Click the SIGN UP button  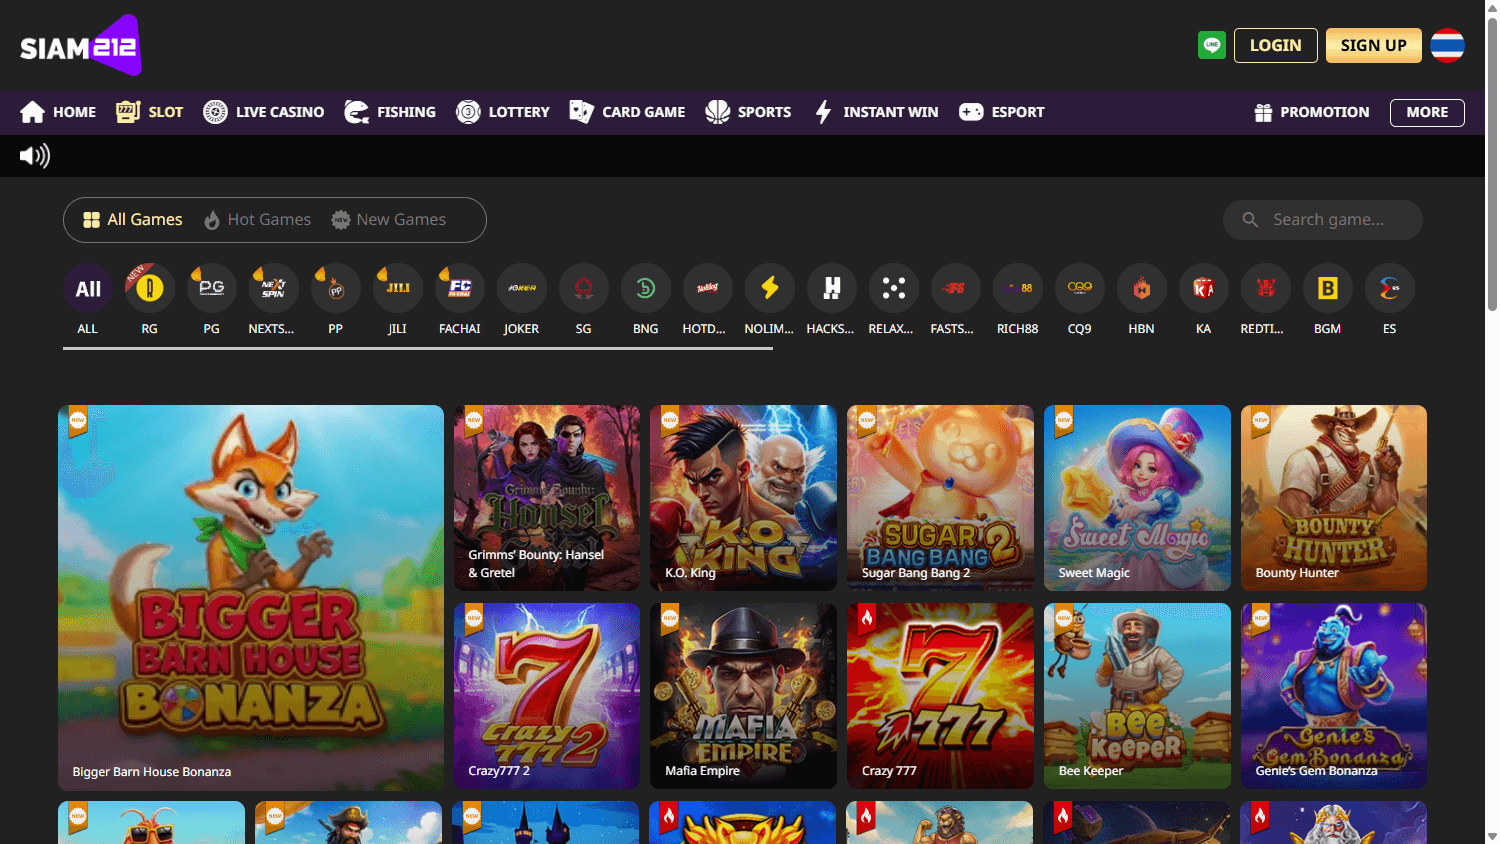(1373, 45)
